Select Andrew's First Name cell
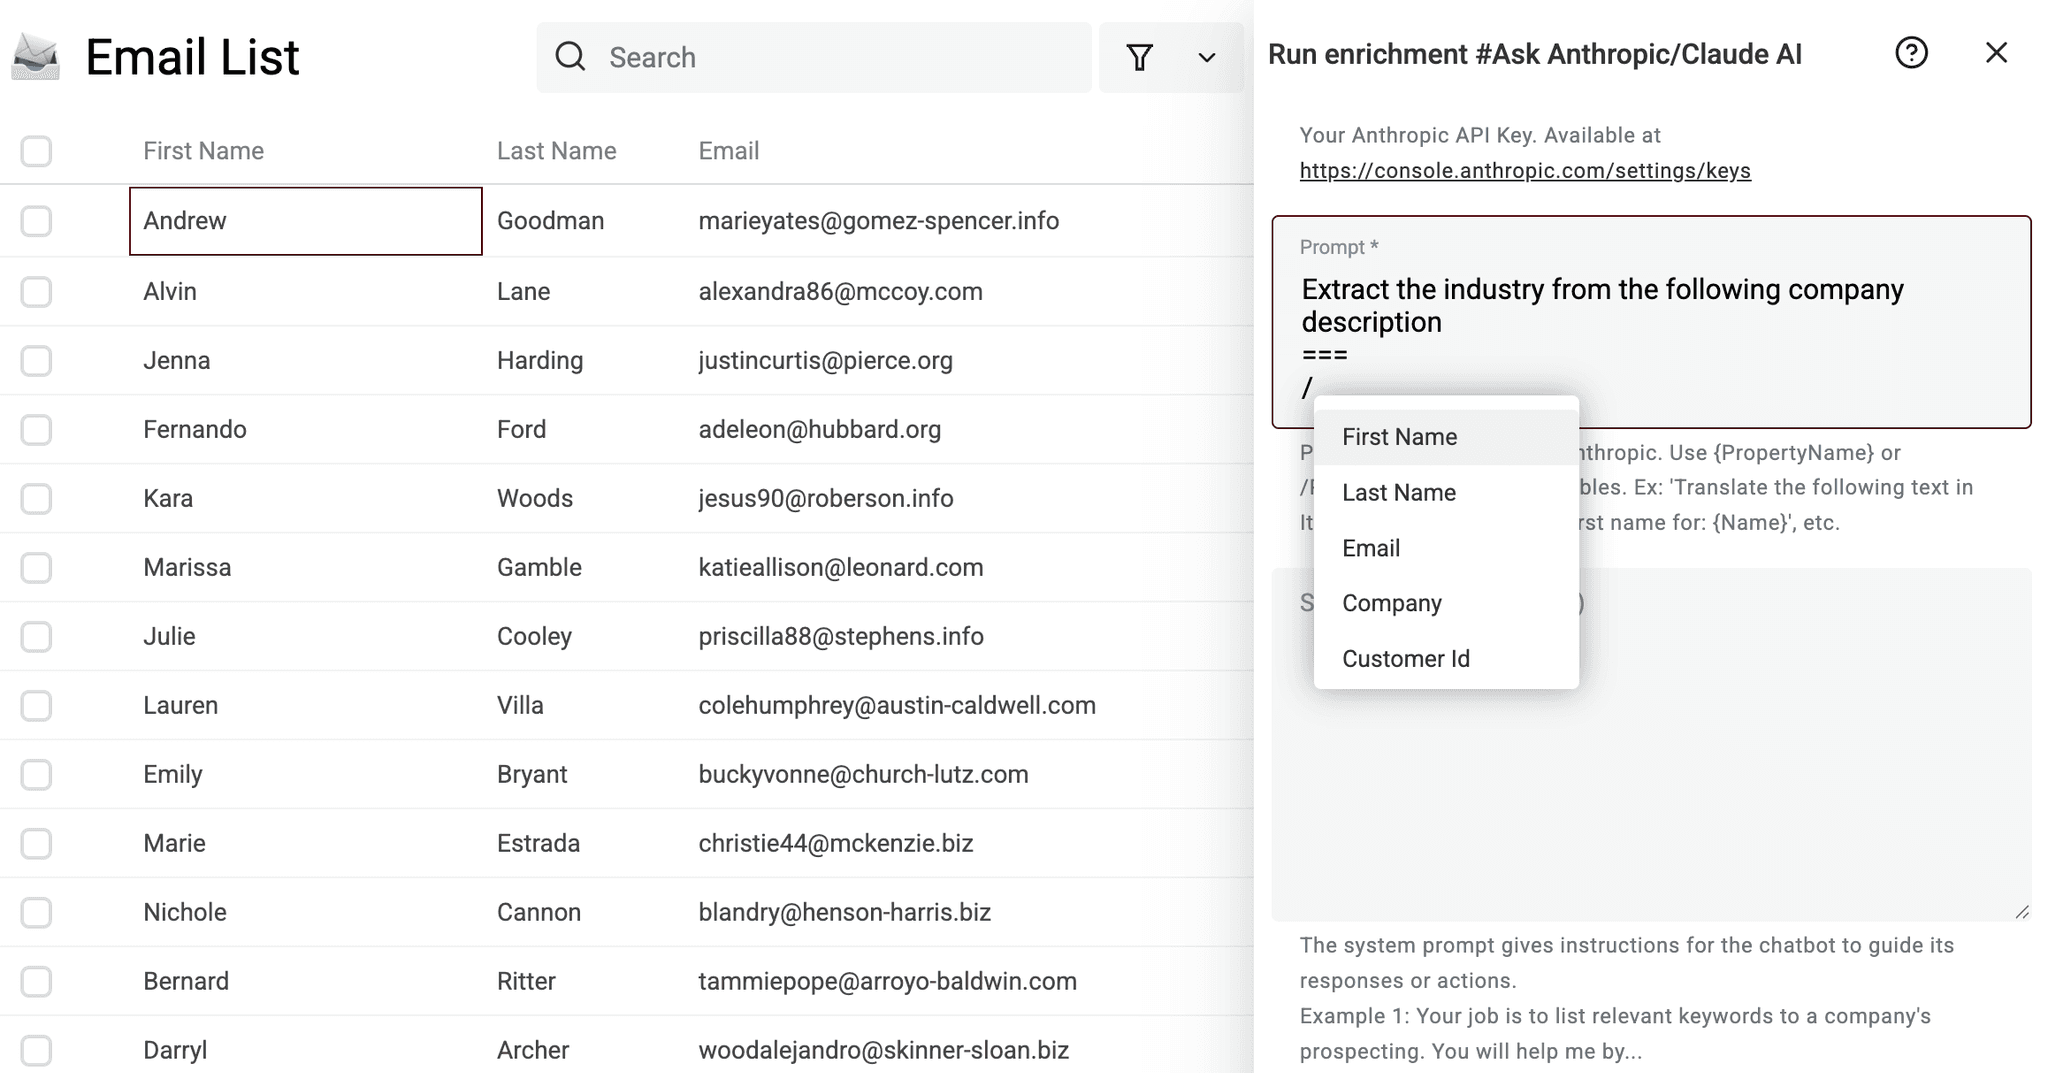 click(305, 221)
